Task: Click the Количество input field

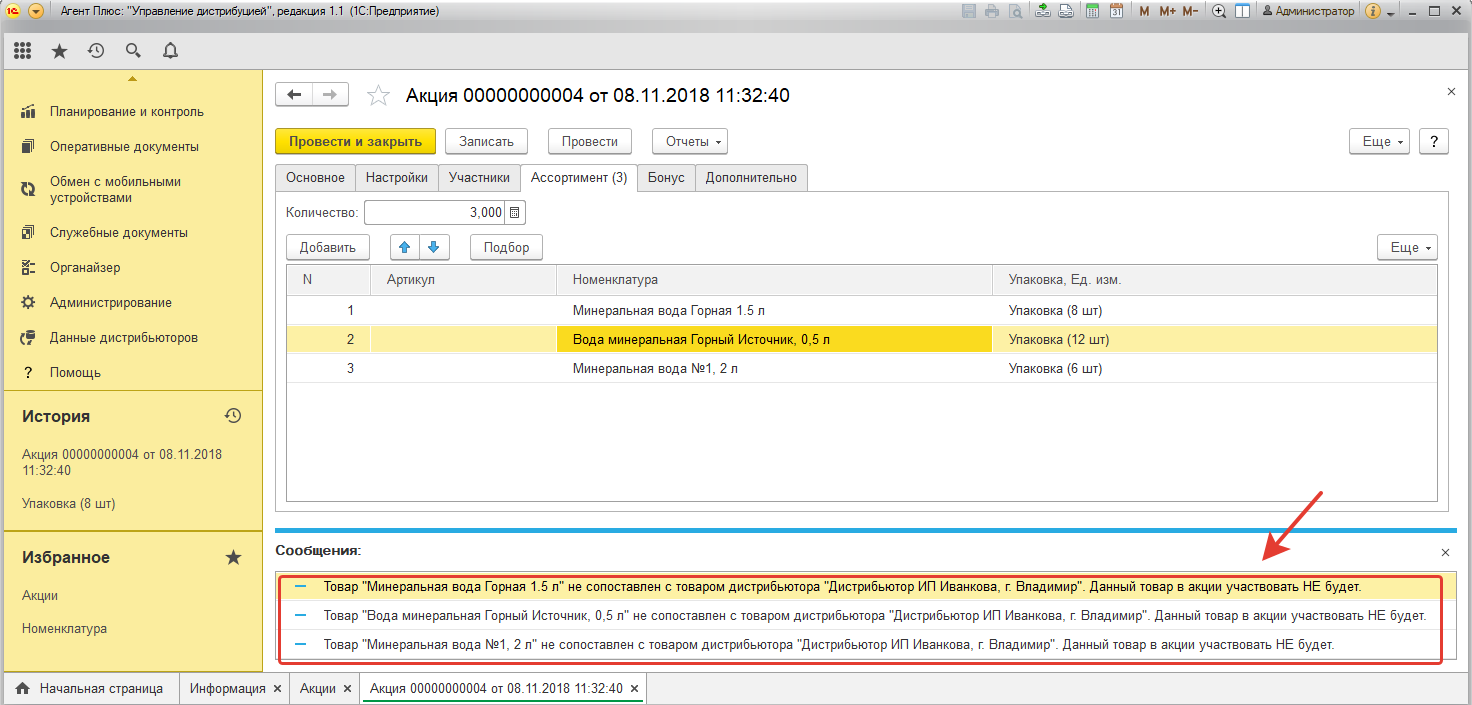Action: coord(435,212)
